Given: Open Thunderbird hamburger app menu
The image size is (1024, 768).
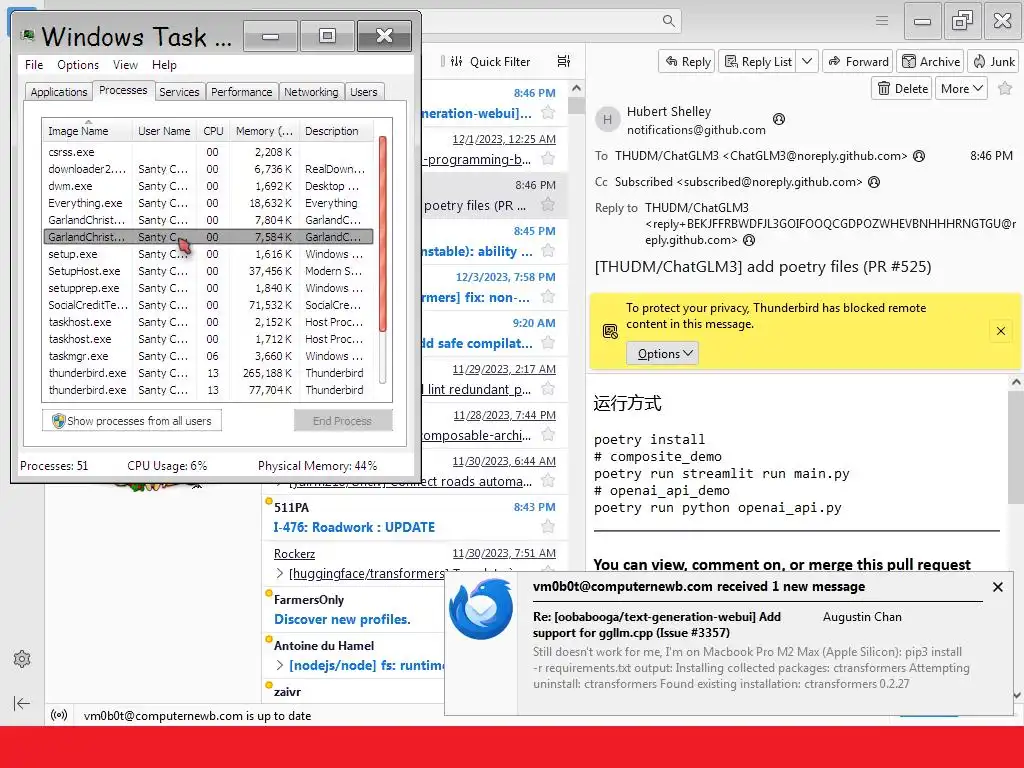Looking at the screenshot, I should click(x=882, y=21).
